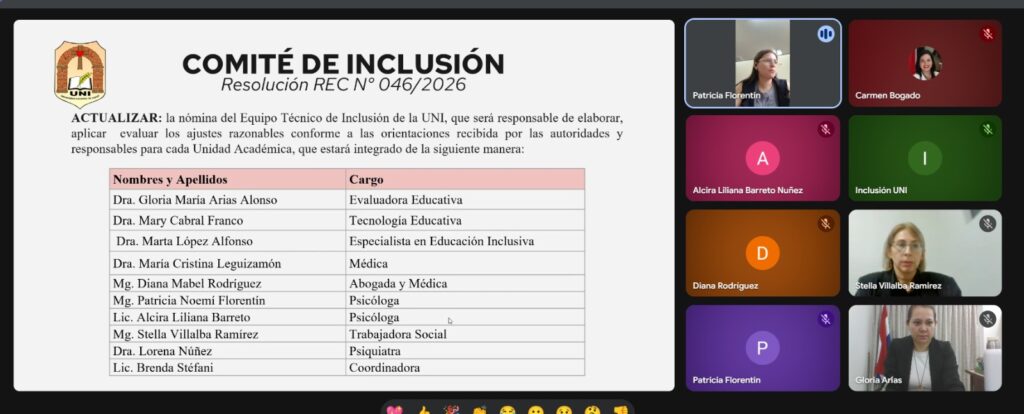Image resolution: width=1024 pixels, height=414 pixels.
Task: Click muted mic icon on Alcira Liliana tile
Action: pos(825,129)
